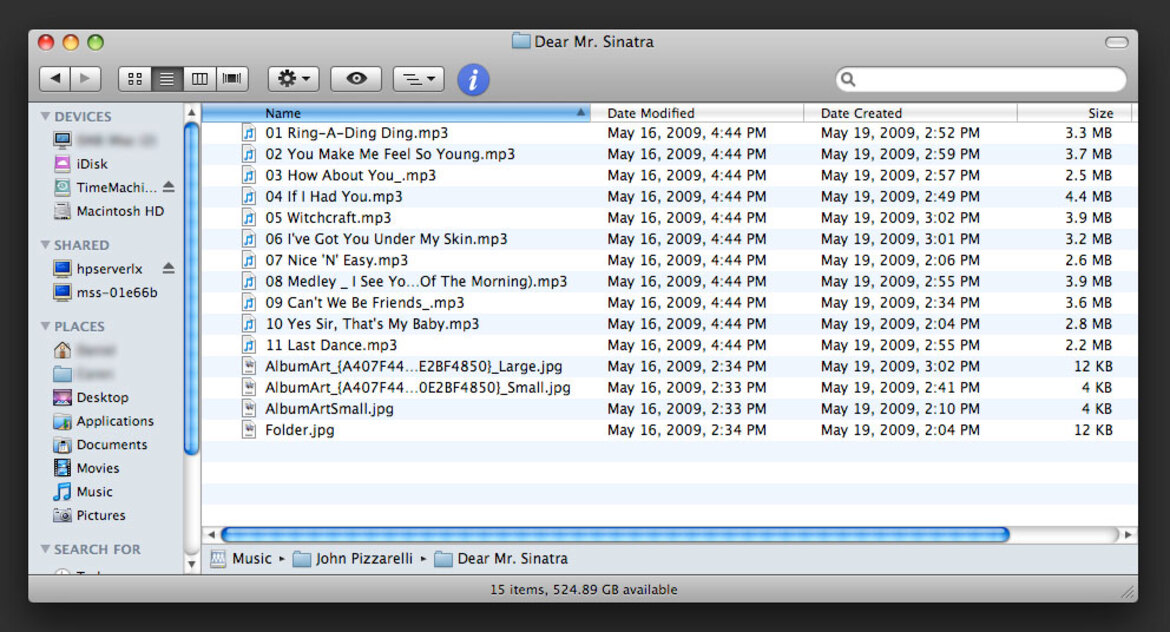The width and height of the screenshot is (1170, 632).
Task: Click Dear Mr. Sinatra in path bar
Action: pyautogui.click(x=501, y=559)
